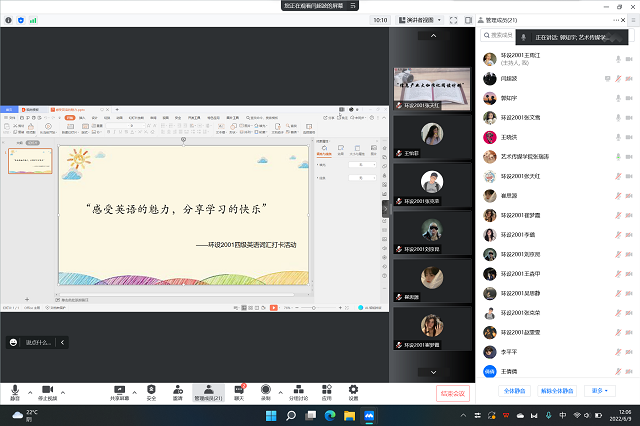Toggle 环设2001王森甲 camera icon
This screenshot has height=426, width=640.
tap(629, 274)
